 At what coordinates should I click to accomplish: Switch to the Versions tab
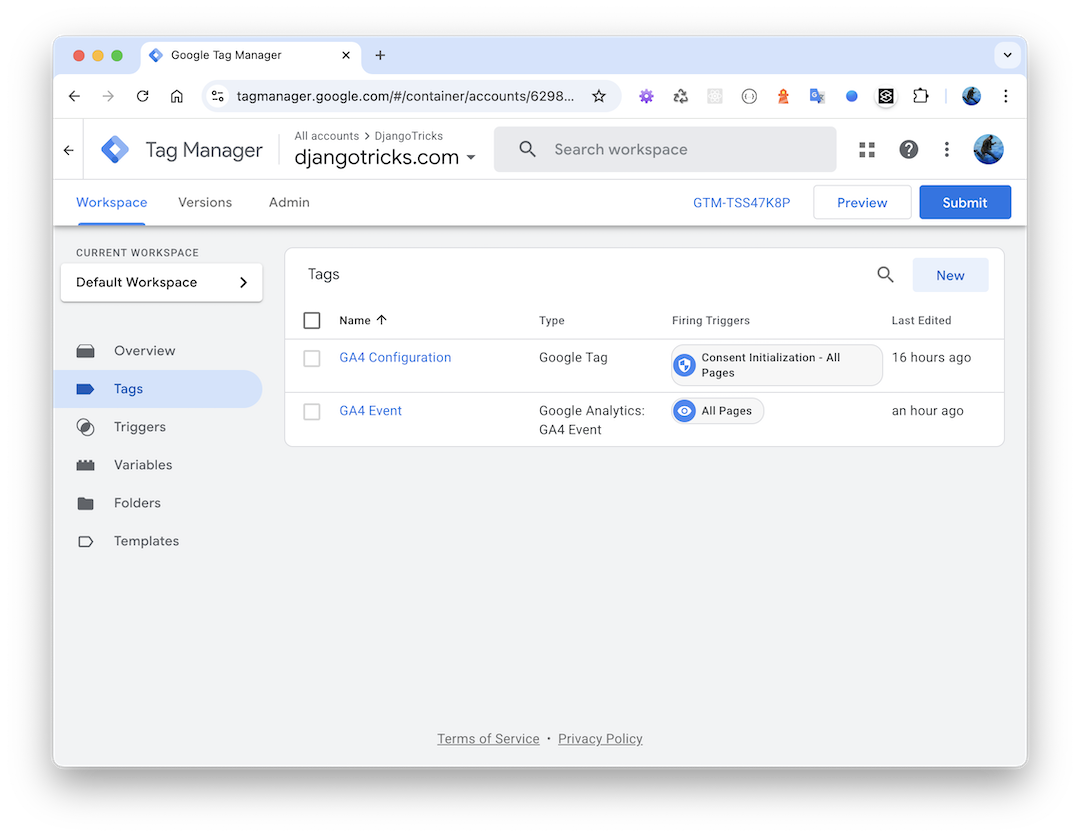(205, 203)
